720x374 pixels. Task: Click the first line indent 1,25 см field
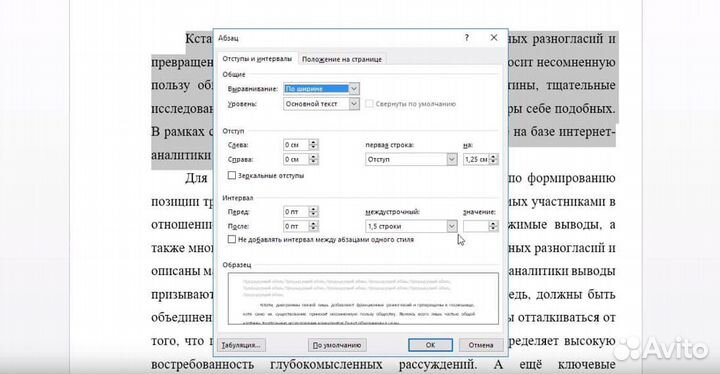[x=476, y=159]
